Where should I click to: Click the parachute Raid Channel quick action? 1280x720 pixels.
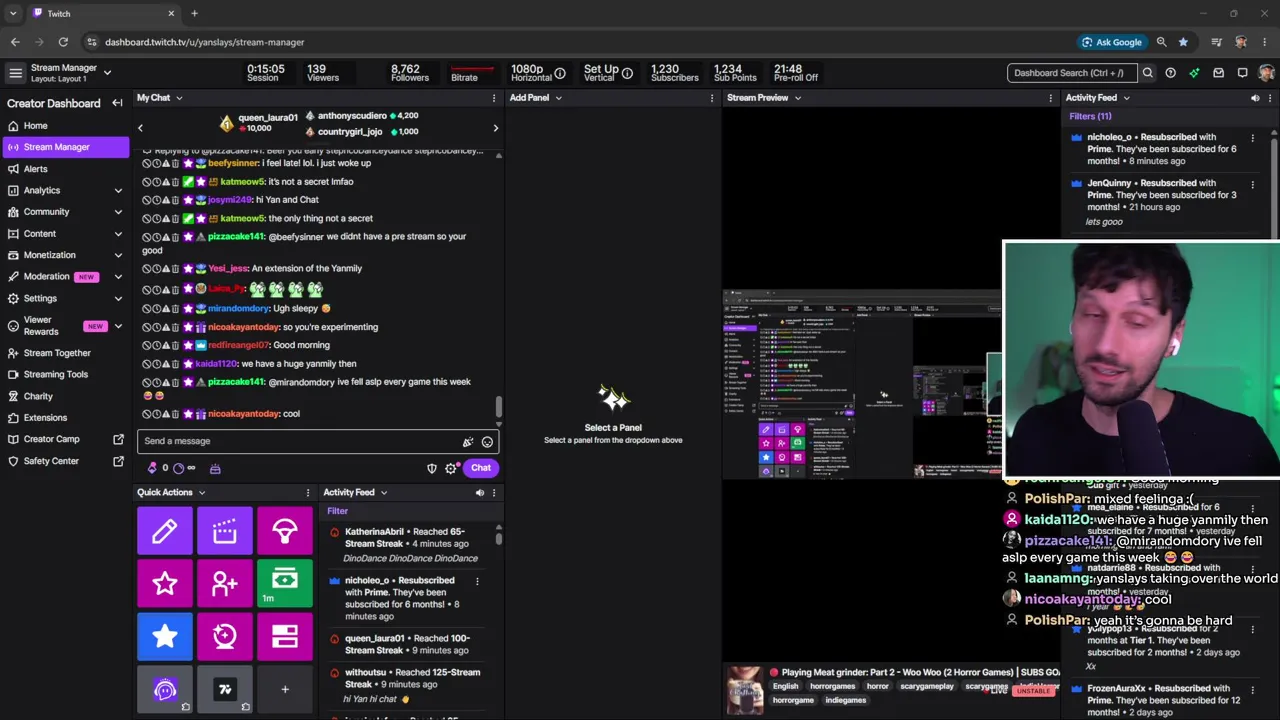pos(285,532)
